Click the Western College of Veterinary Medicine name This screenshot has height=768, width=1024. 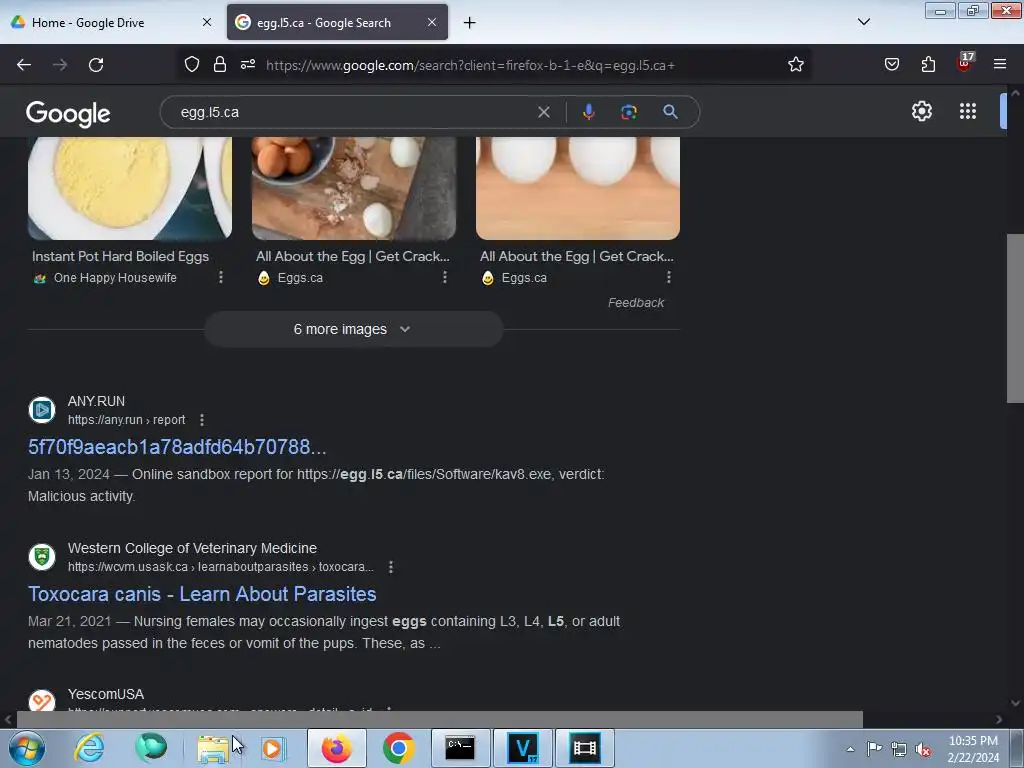tap(192, 548)
